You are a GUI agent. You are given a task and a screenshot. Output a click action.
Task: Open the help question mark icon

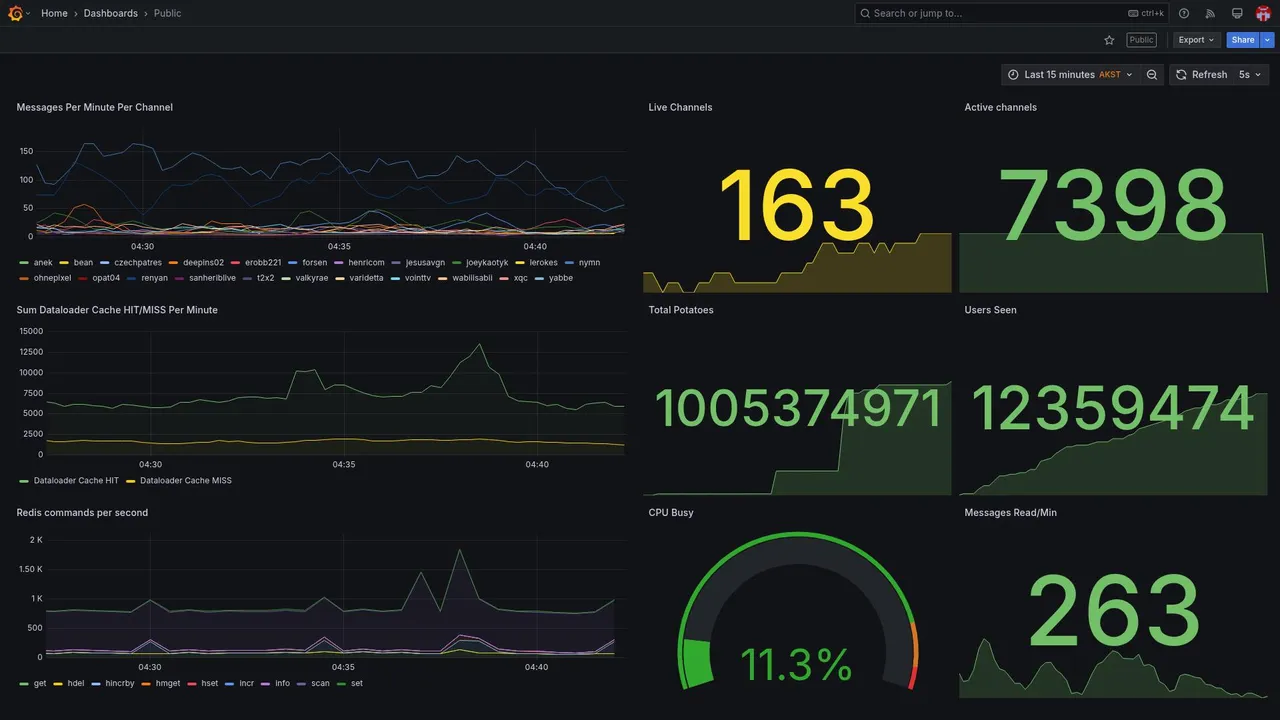pos(1184,13)
